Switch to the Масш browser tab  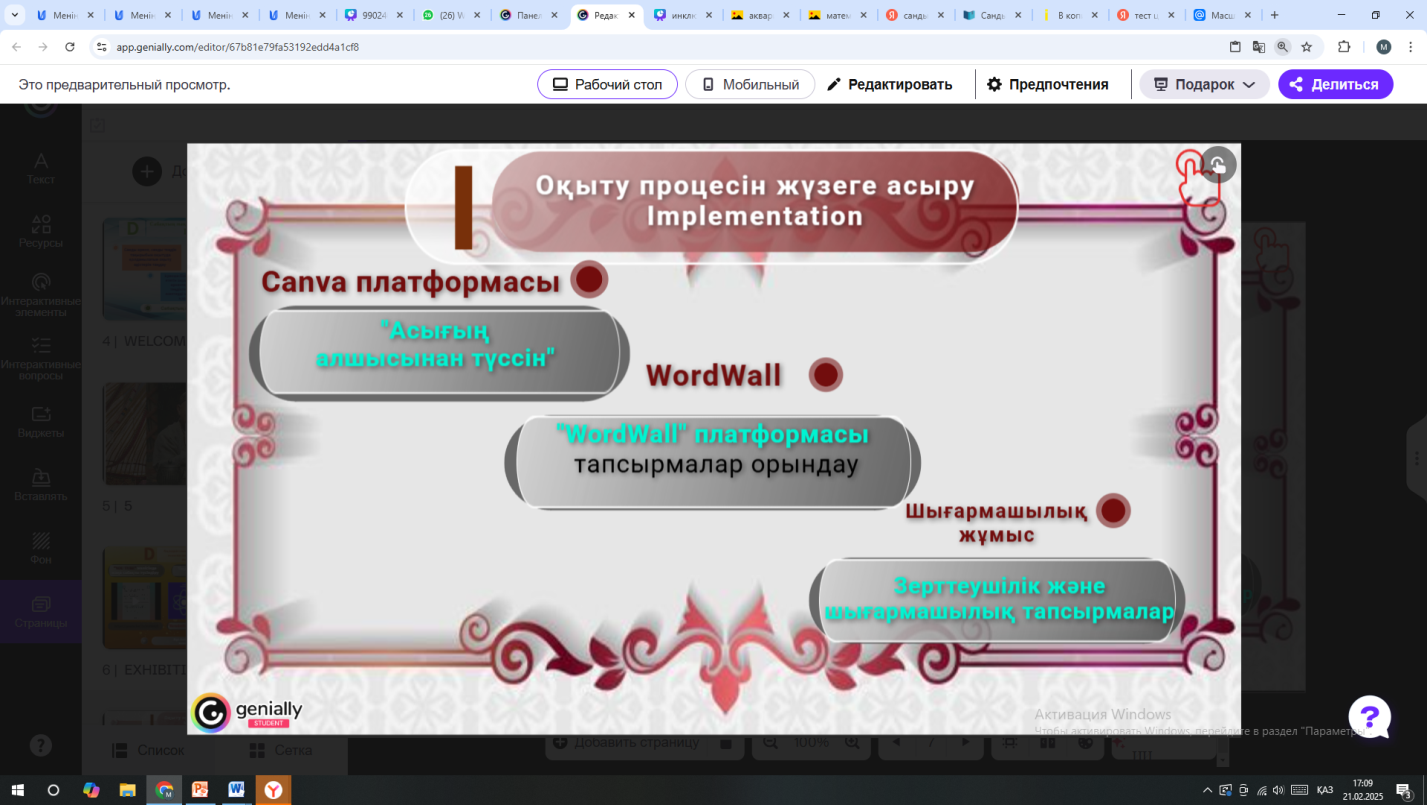coord(1224,15)
